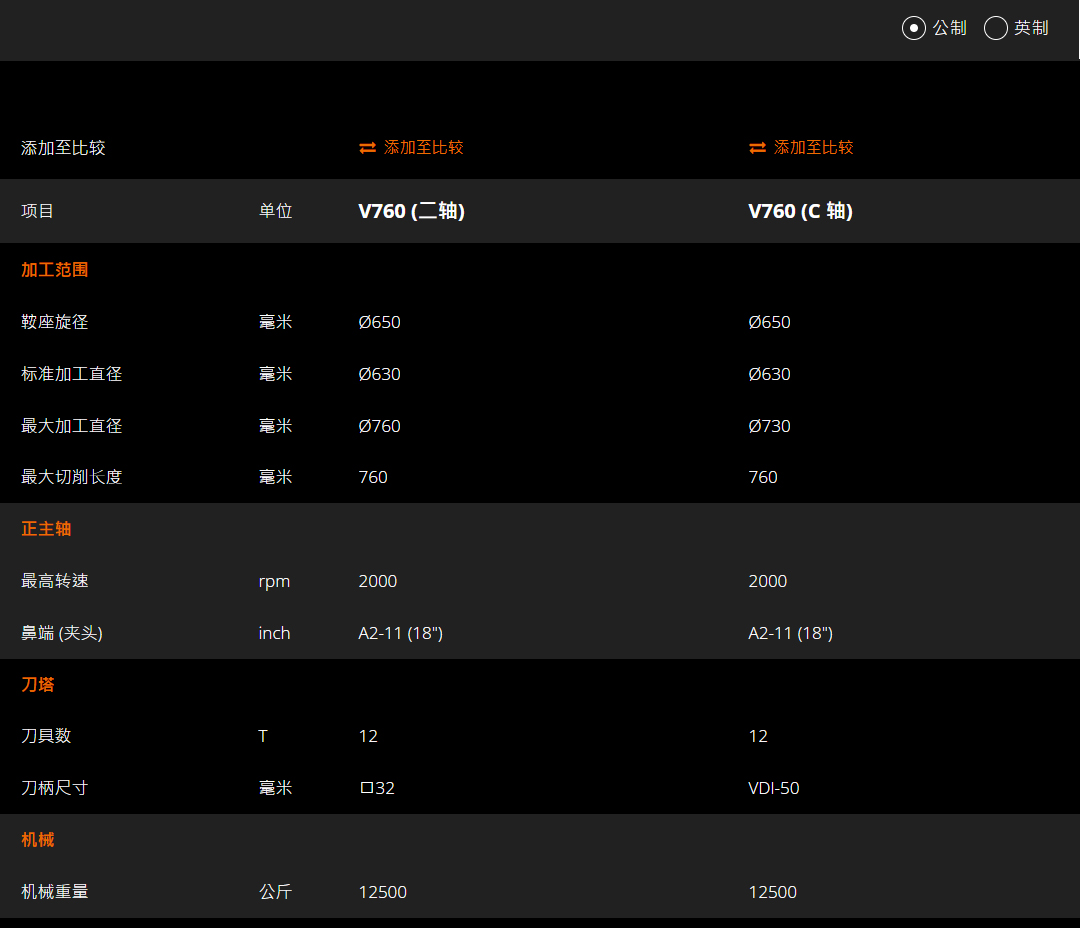Click the 项目 column header
Image resolution: width=1080 pixels, height=928 pixels.
(x=38, y=211)
